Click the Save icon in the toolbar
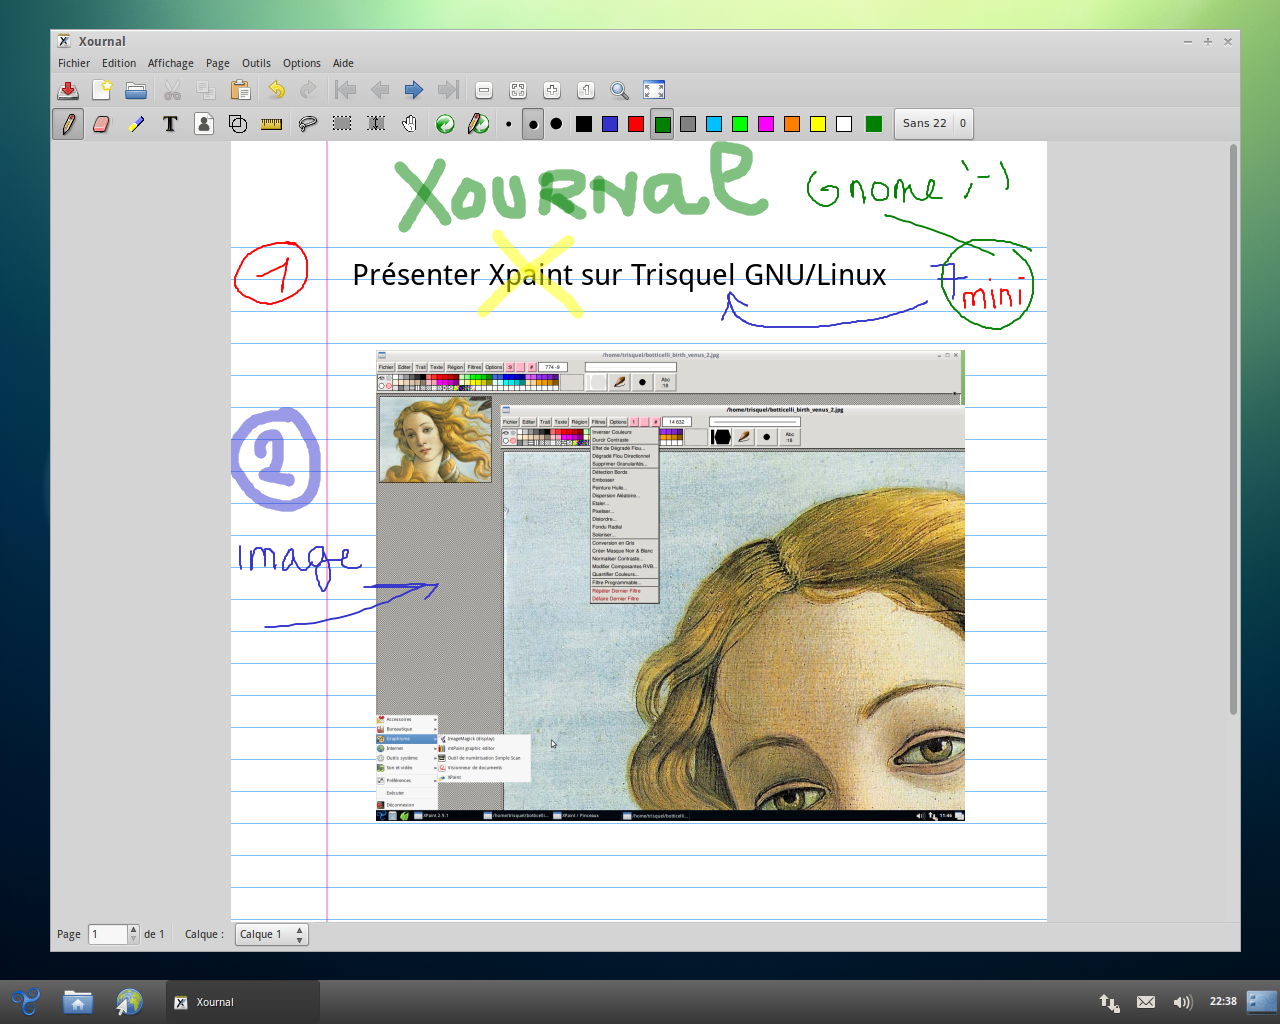 (68, 90)
